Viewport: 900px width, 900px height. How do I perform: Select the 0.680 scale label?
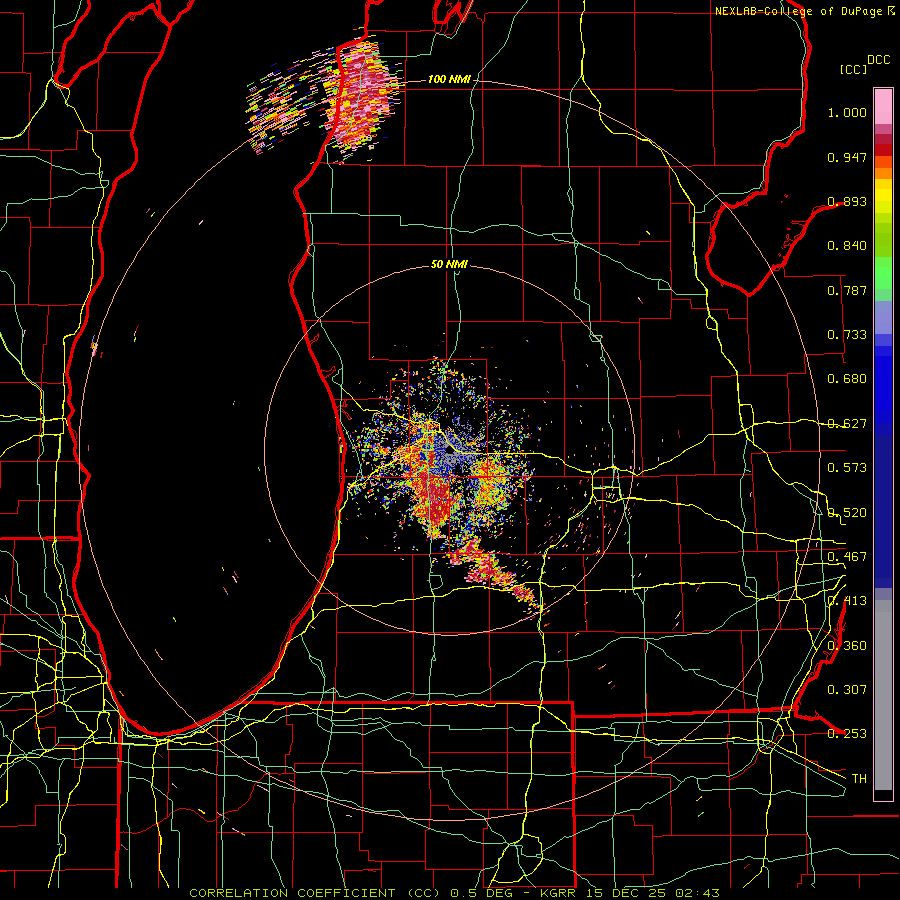pyautogui.click(x=847, y=379)
